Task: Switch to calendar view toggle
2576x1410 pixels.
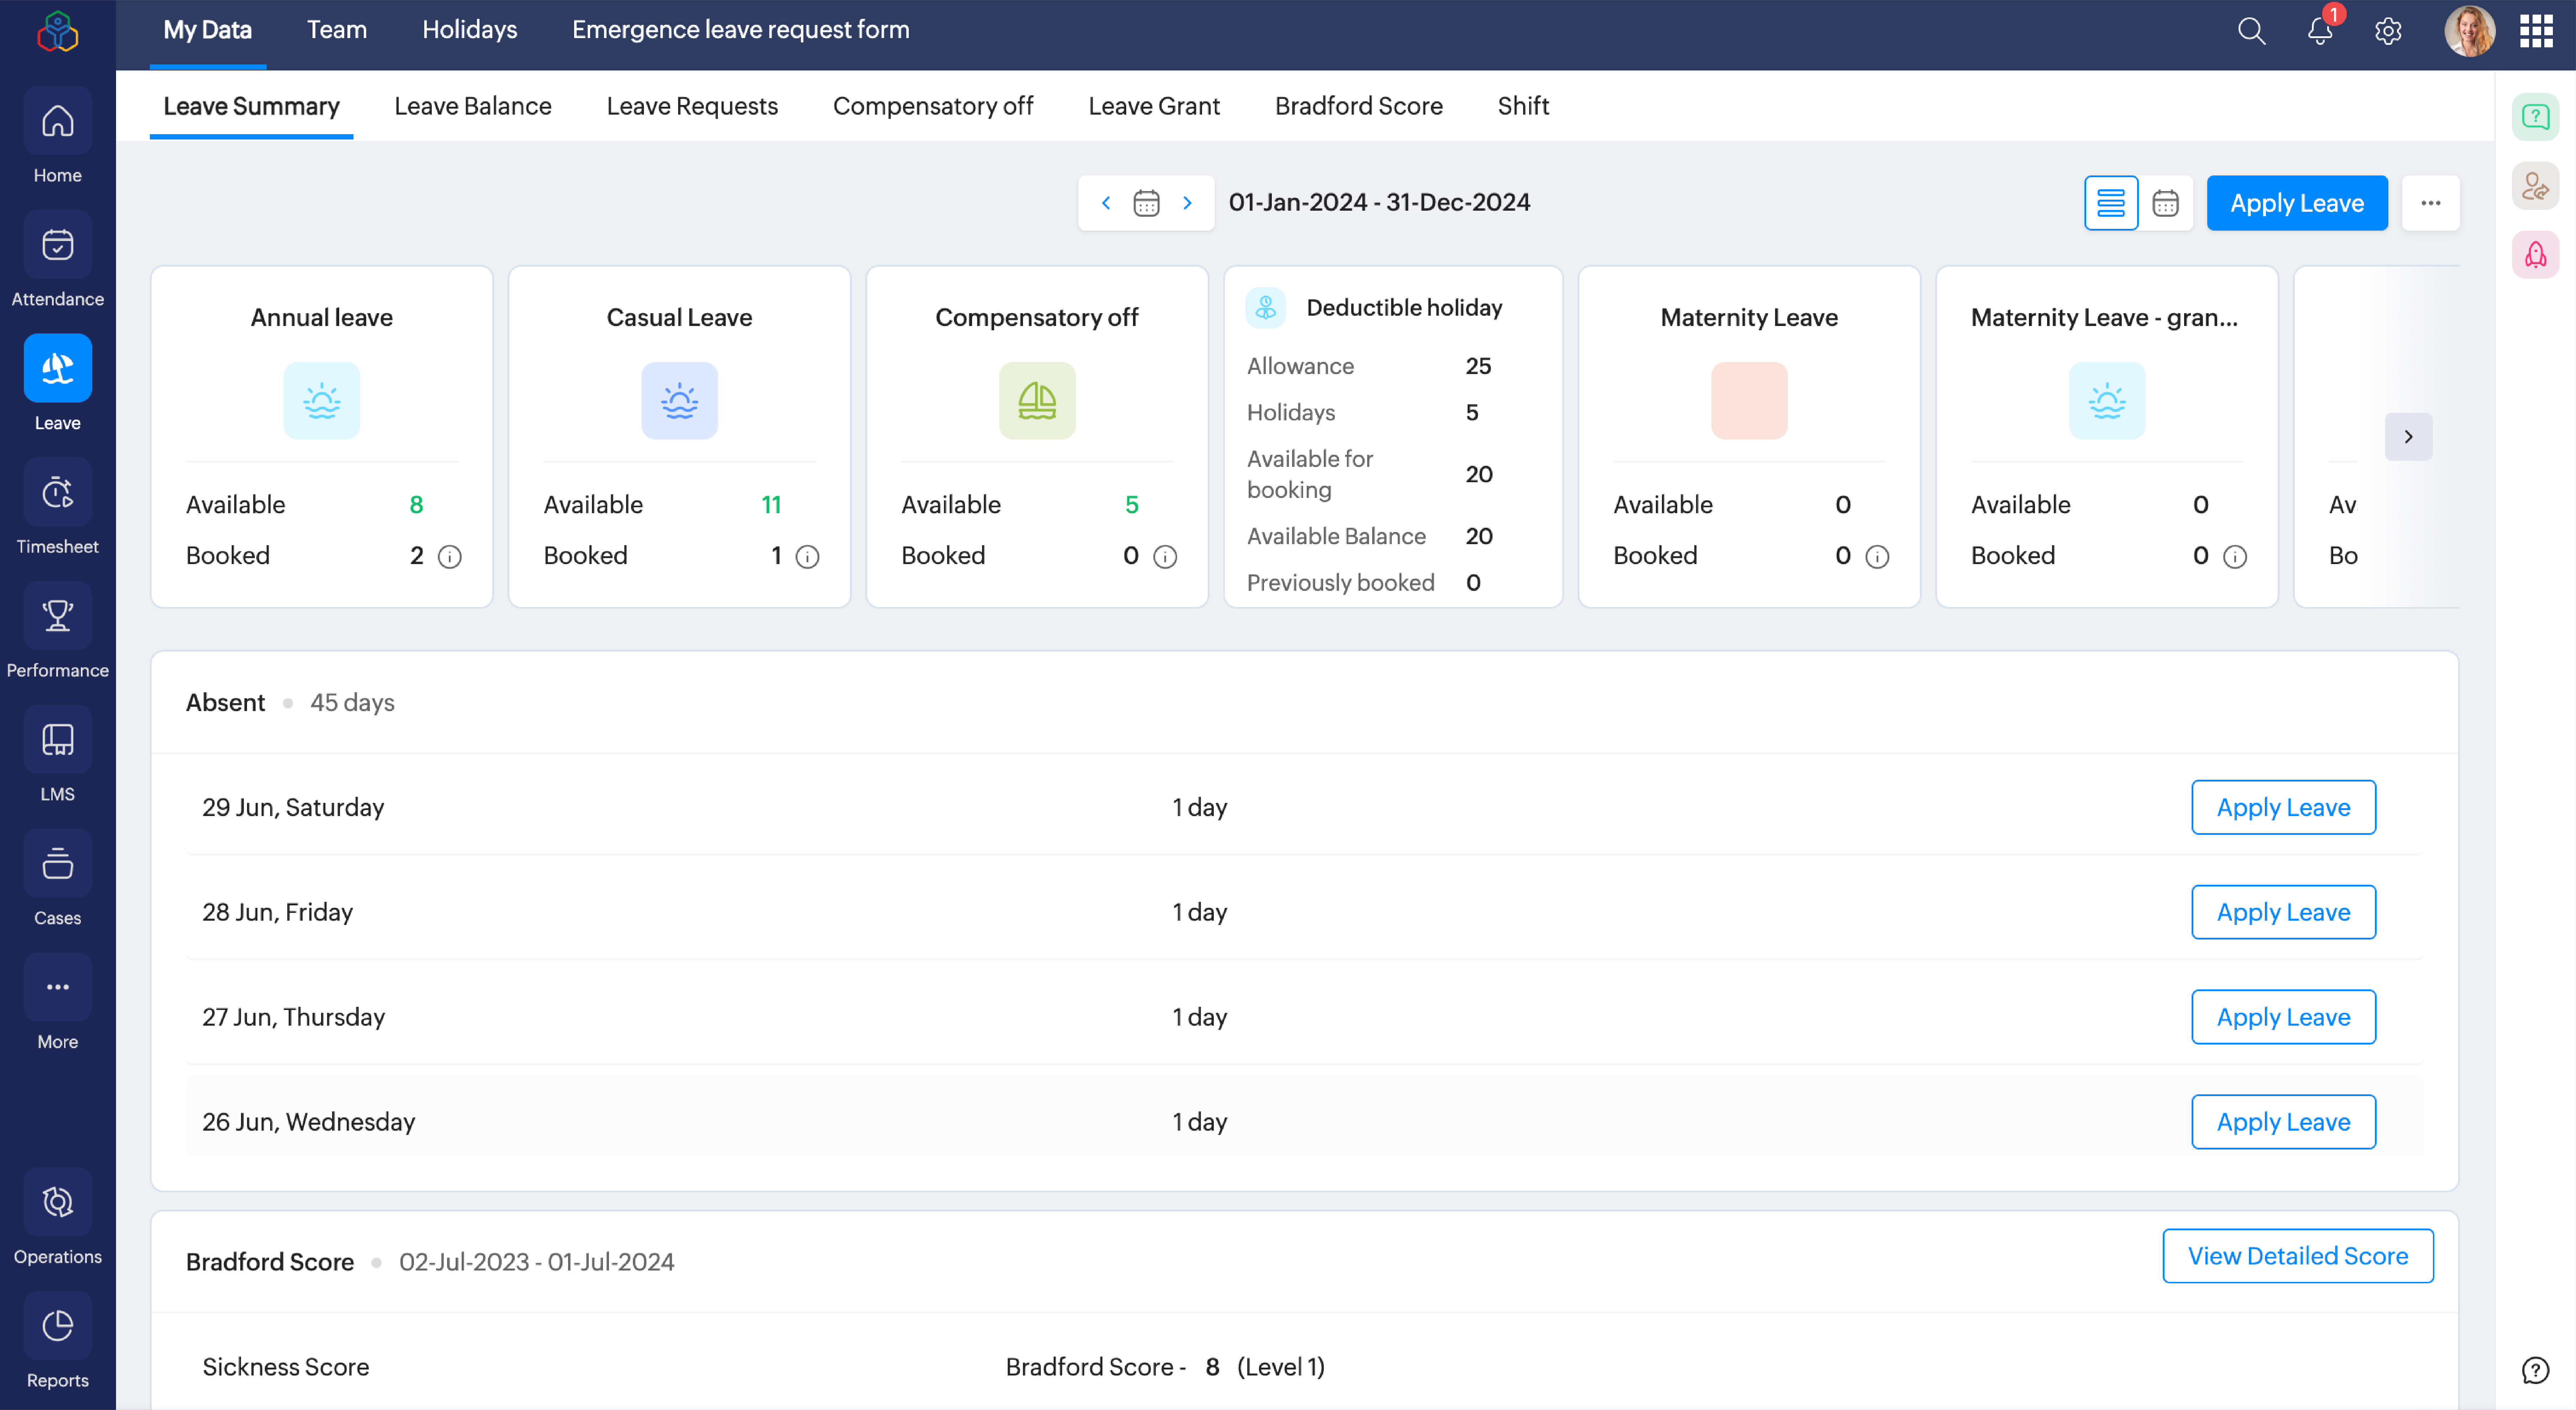Action: (2165, 203)
